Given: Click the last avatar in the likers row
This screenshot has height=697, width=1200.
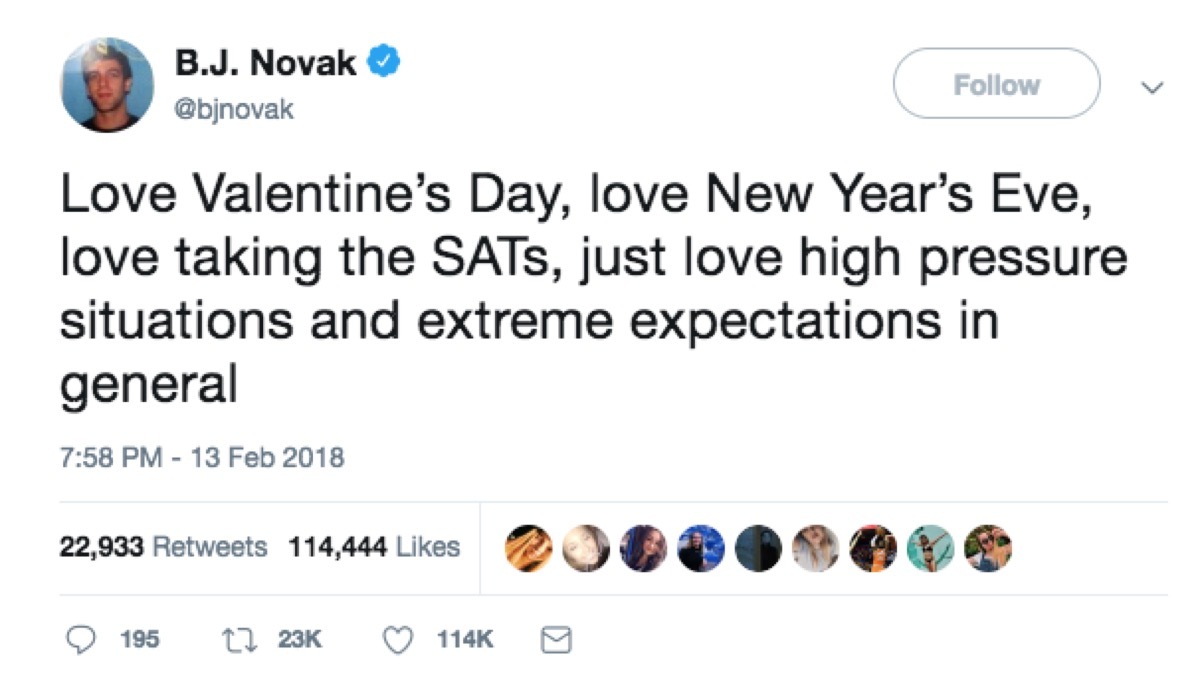Looking at the screenshot, I should point(986,546).
